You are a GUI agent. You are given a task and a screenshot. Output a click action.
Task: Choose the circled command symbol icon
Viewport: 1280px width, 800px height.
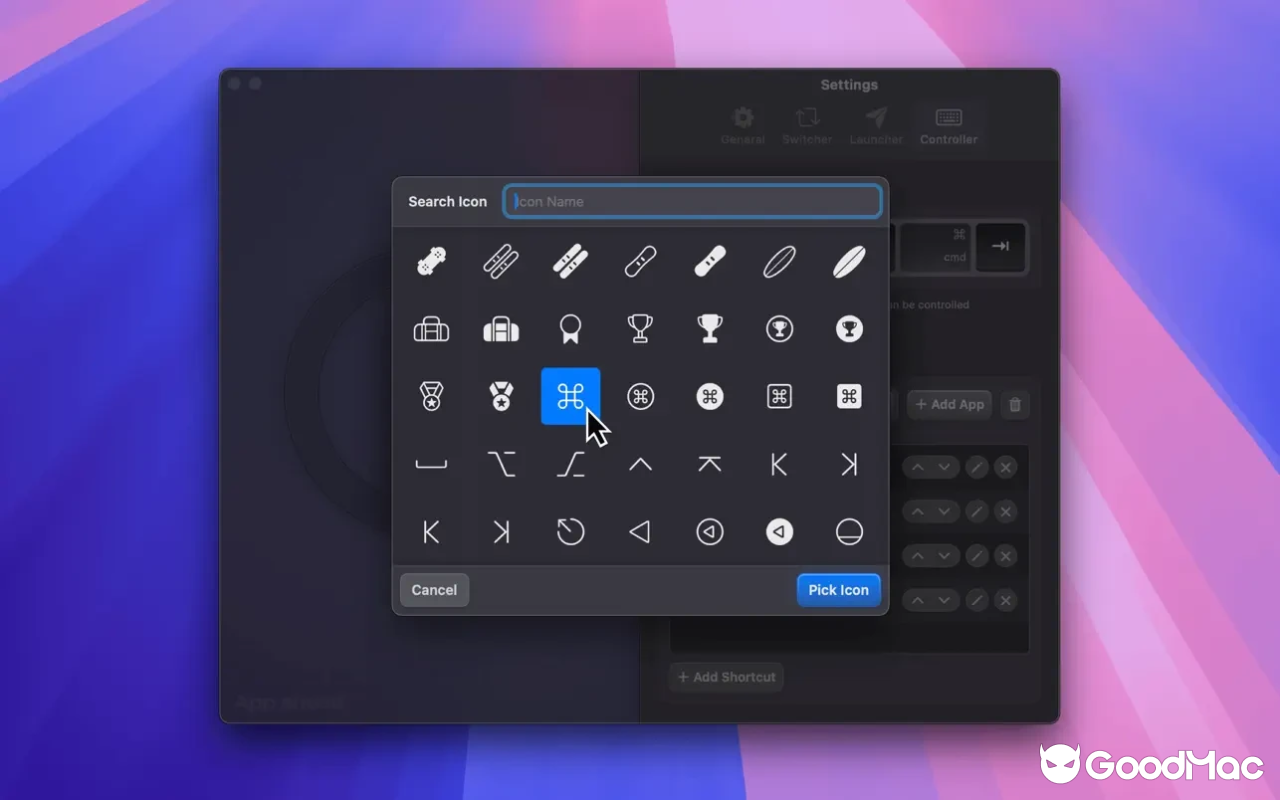coord(640,396)
